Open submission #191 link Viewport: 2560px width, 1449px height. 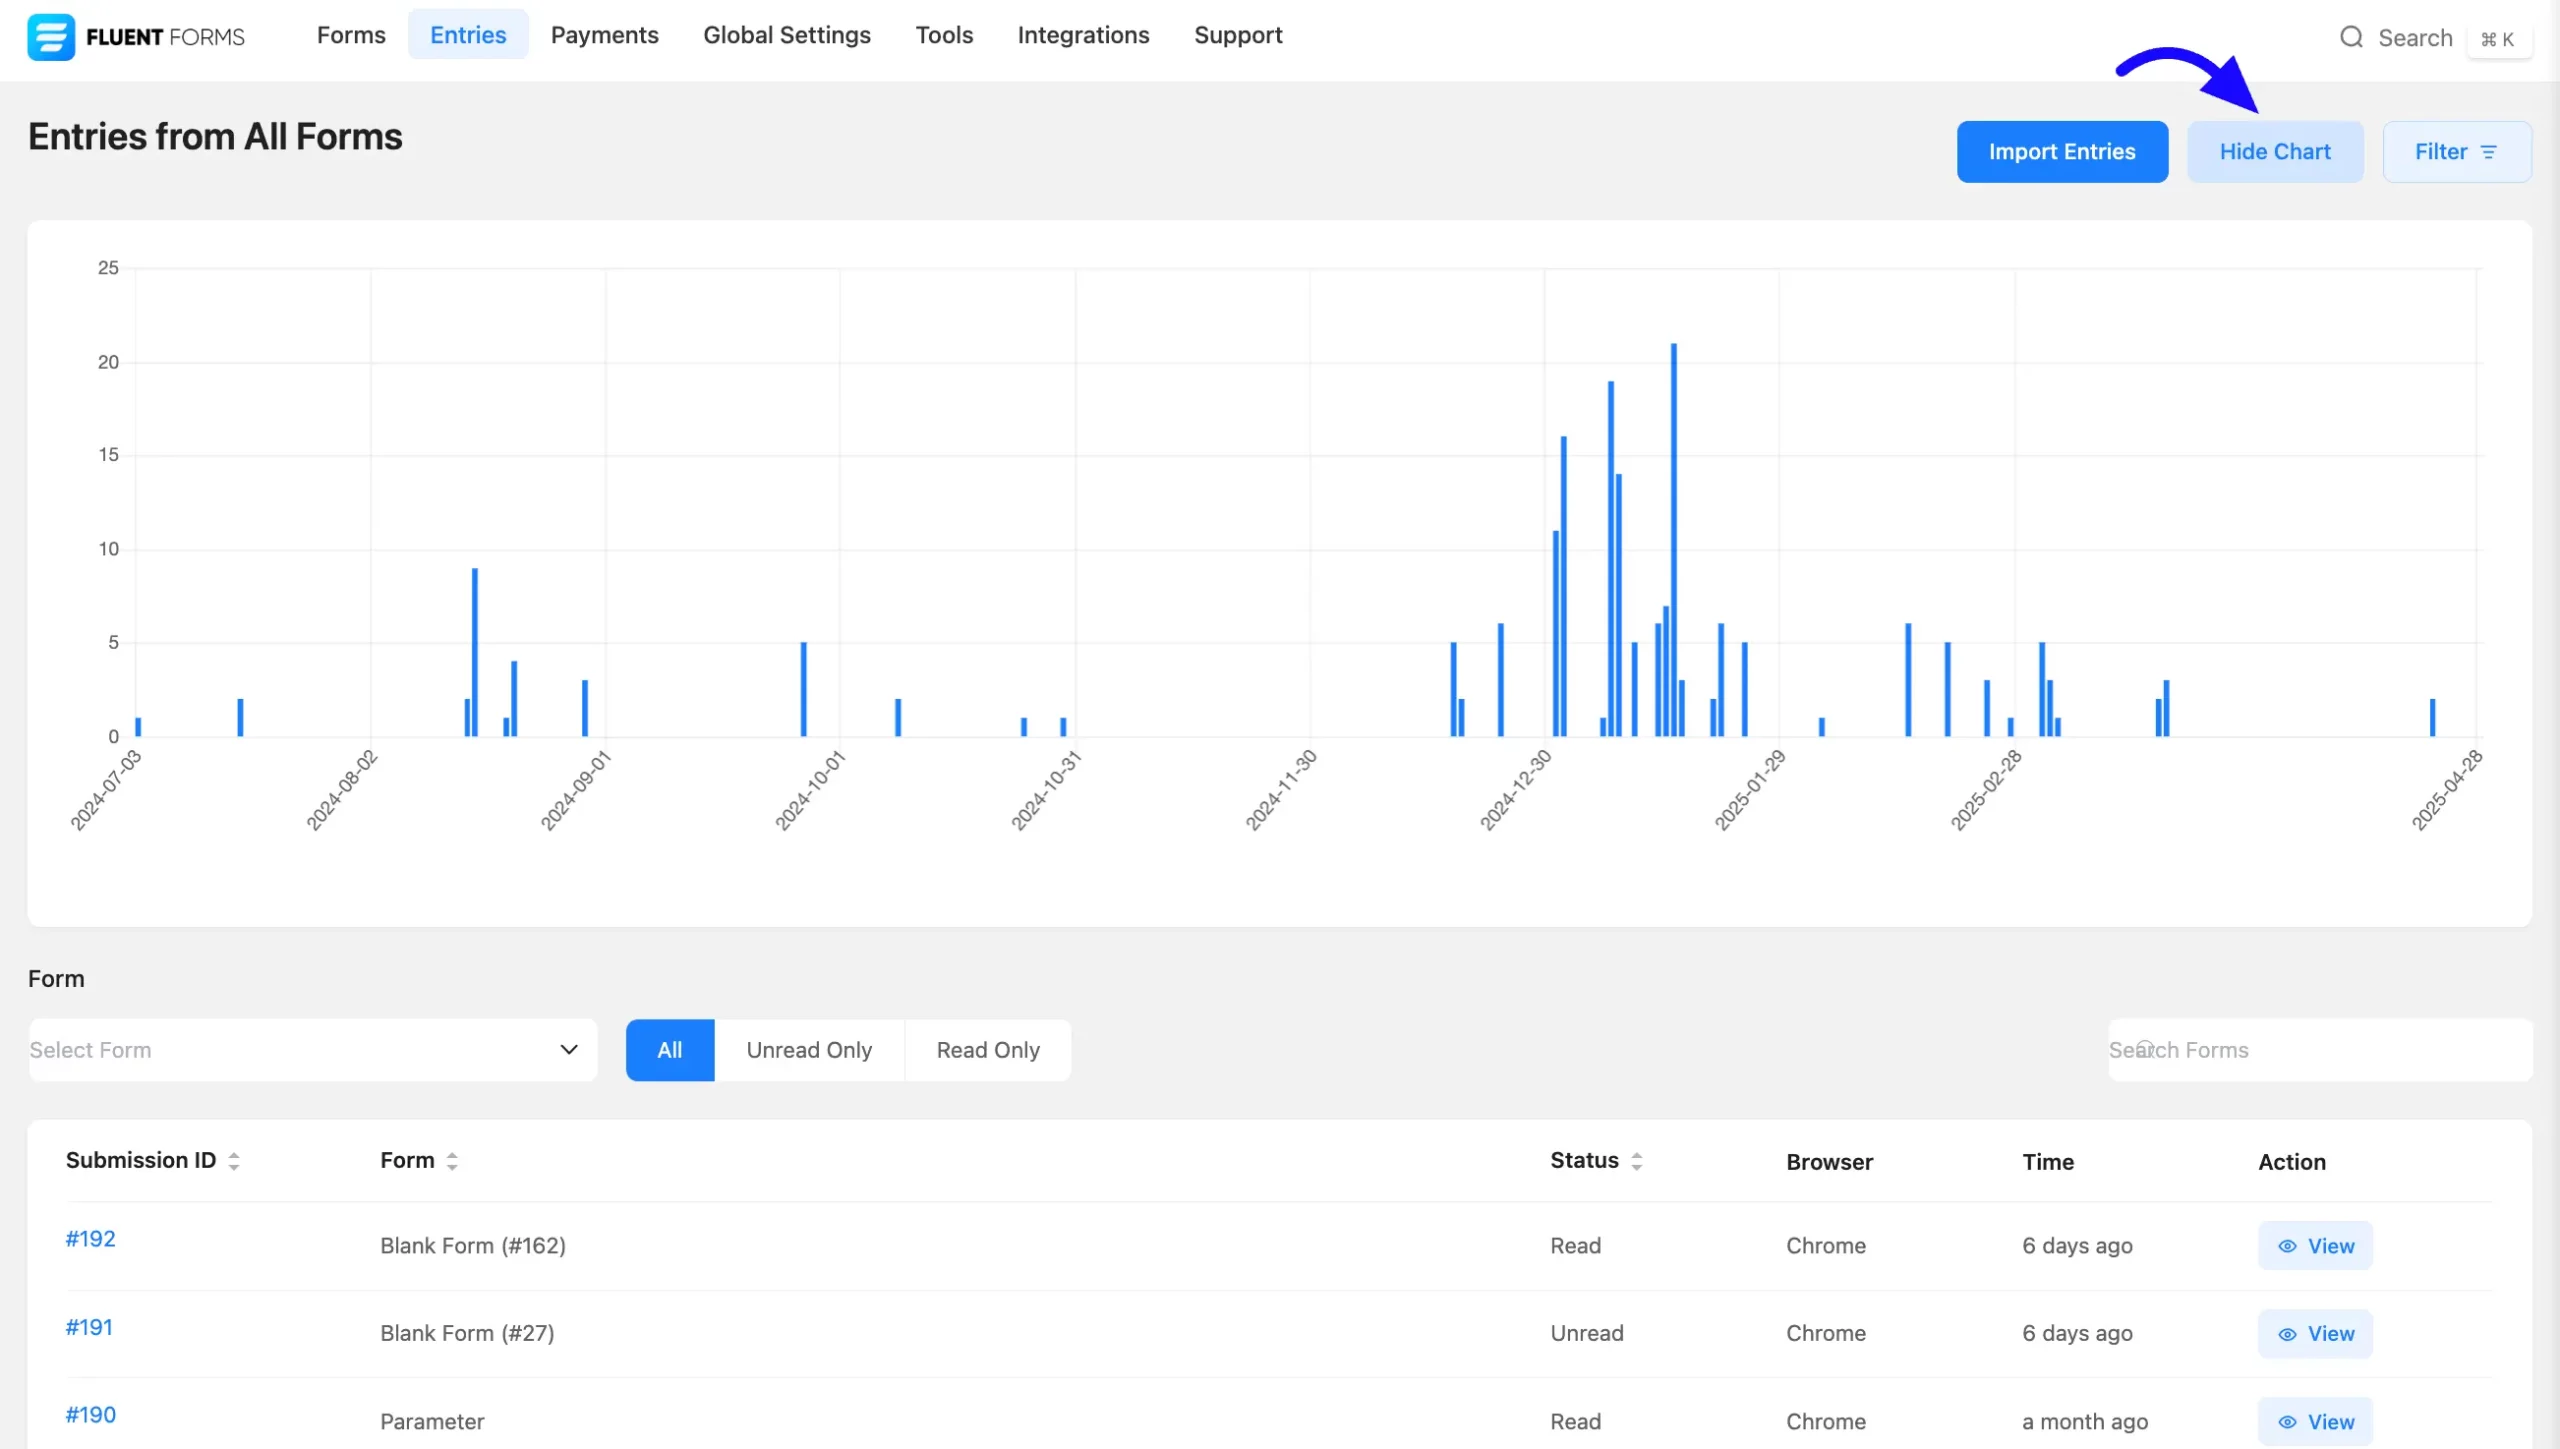point(90,1327)
